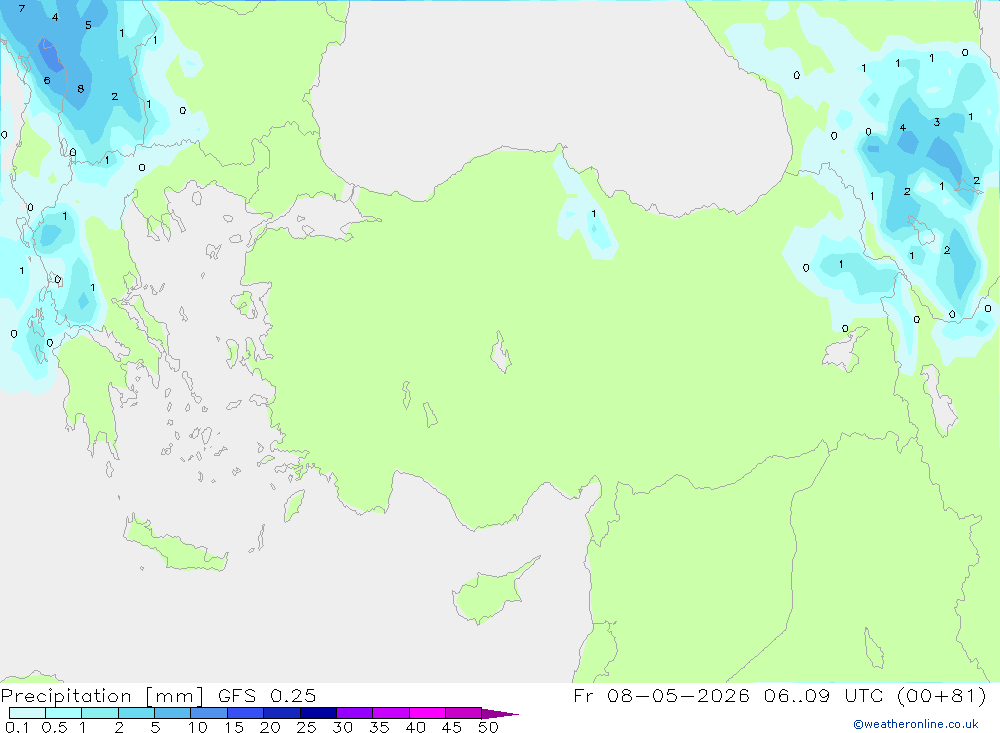Viewport: 1000px width, 733px height.
Task: Pick the 35–40 mm purple legend swatch
Action: click(390, 713)
